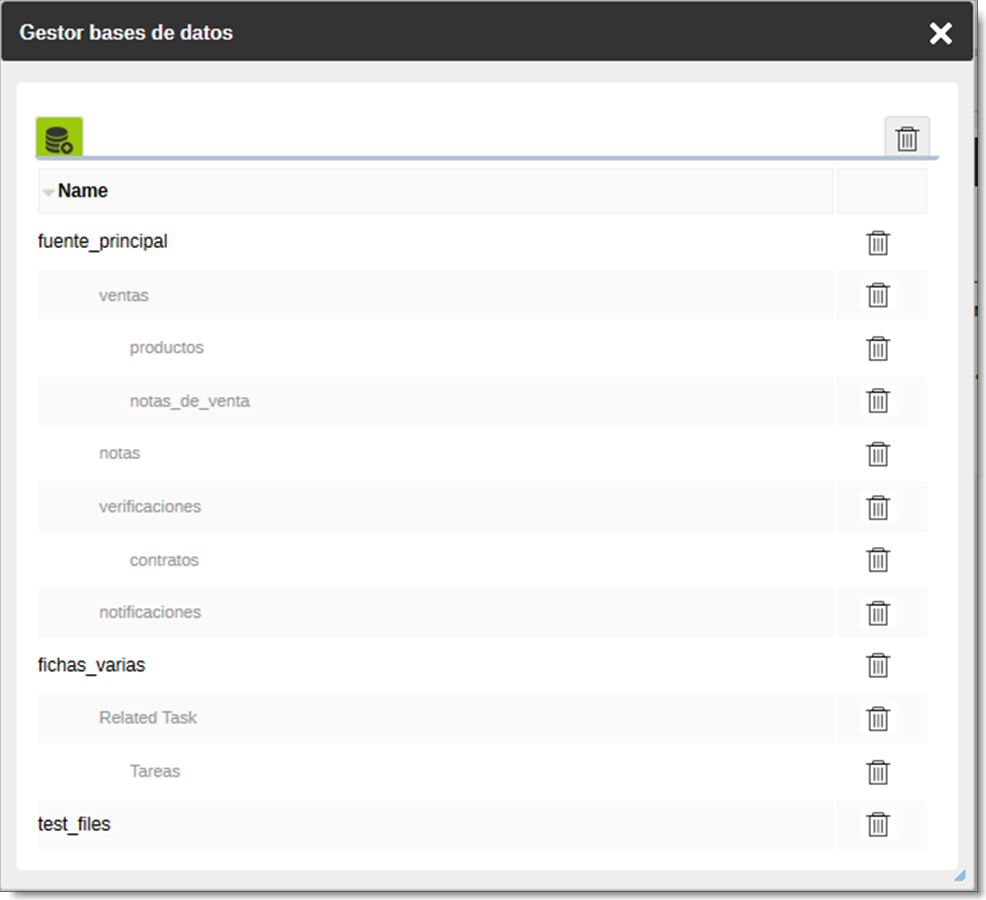
Task: Delete the fuente_principal database
Action: pyautogui.click(x=877, y=243)
